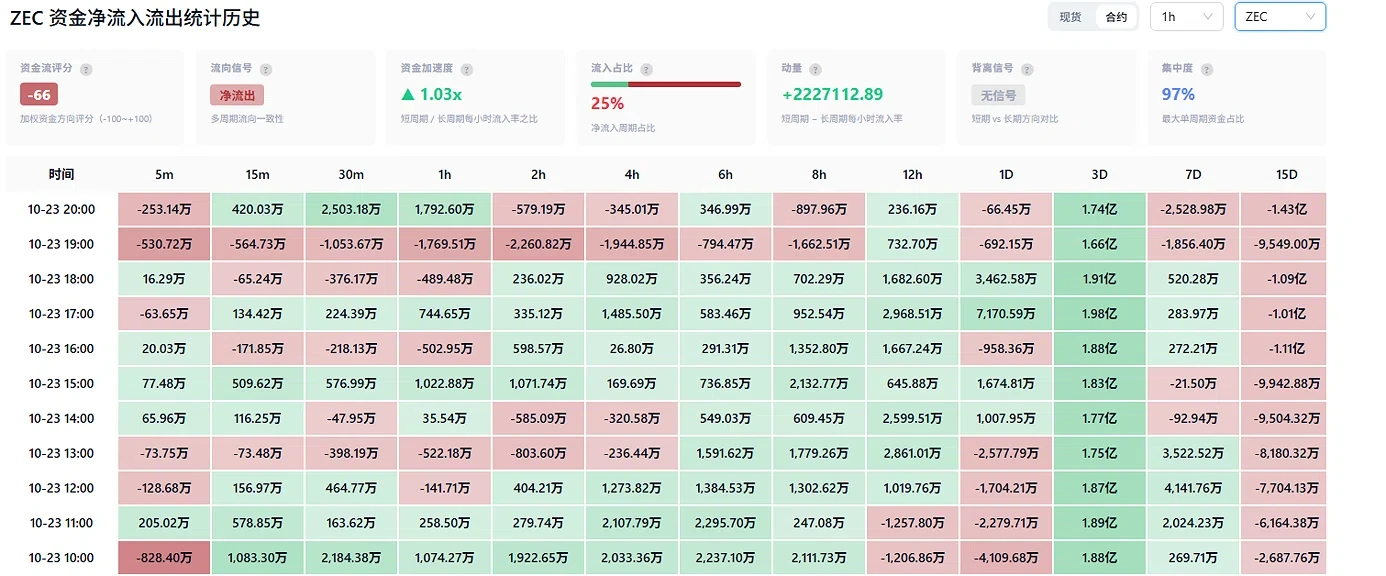Screen dimensions: 1386x576
Task: Click the 集中度 question mark icon
Action: pos(1207,70)
